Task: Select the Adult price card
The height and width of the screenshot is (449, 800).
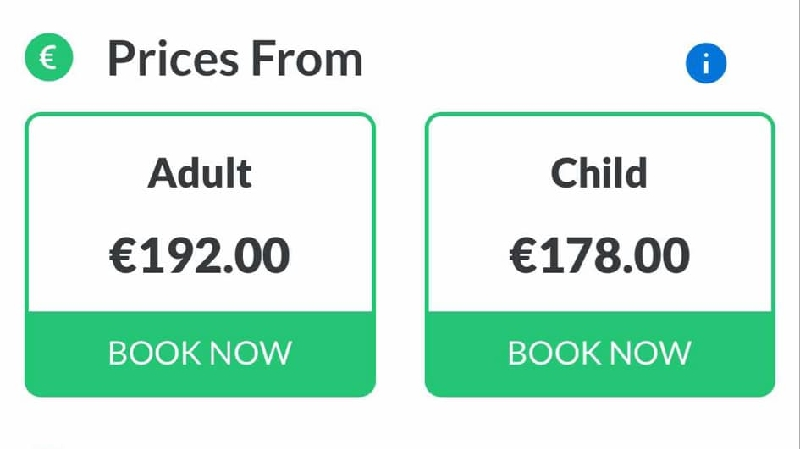Action: point(200,255)
